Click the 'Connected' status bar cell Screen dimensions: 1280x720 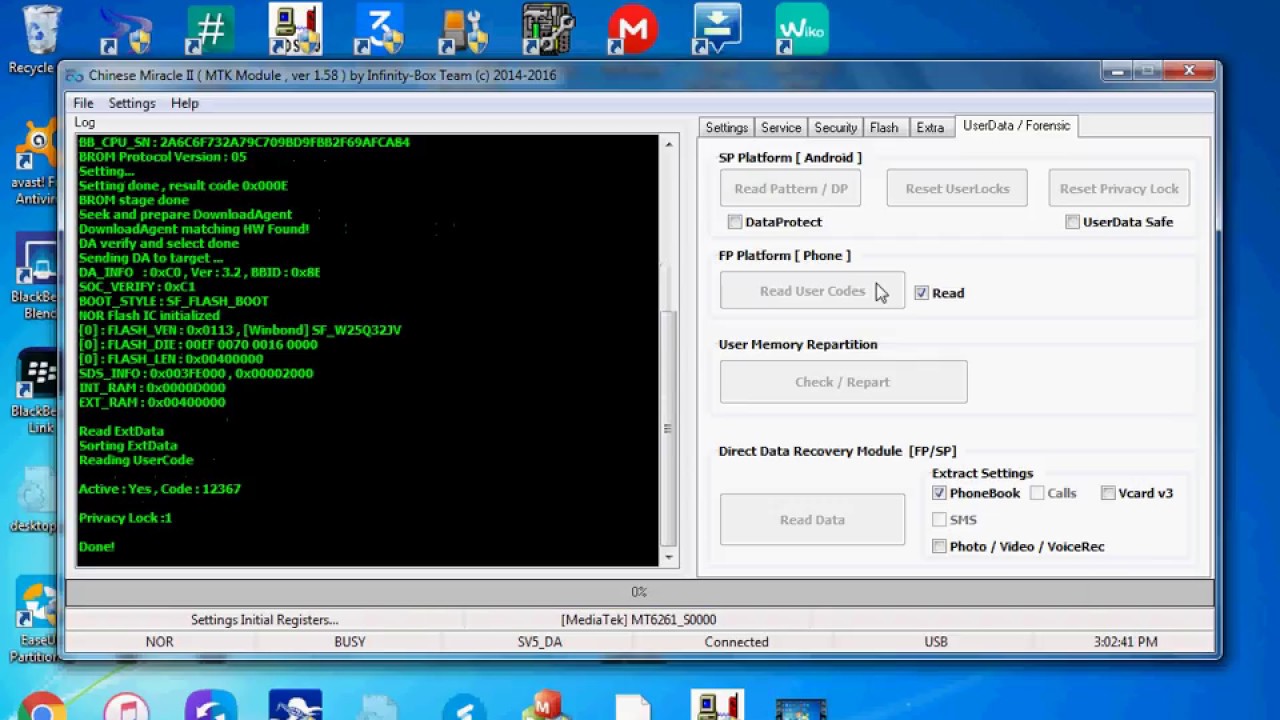(736, 642)
